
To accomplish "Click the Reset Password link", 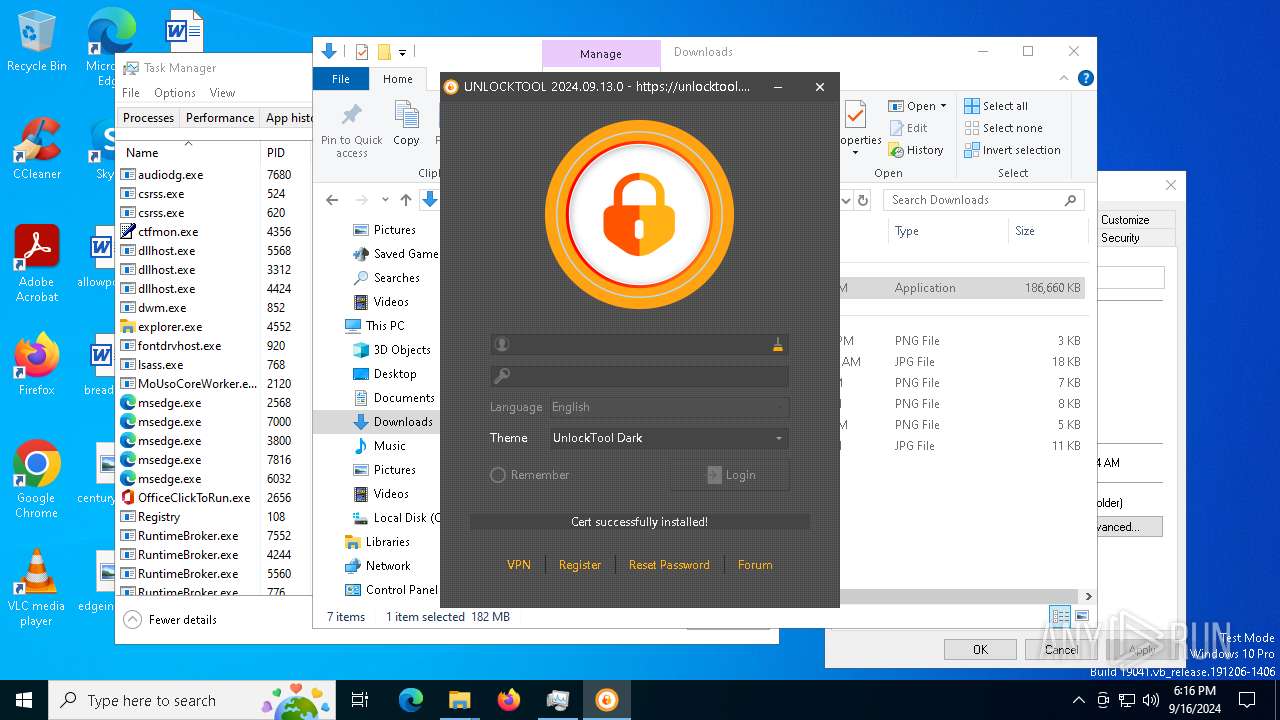I will point(669,565).
